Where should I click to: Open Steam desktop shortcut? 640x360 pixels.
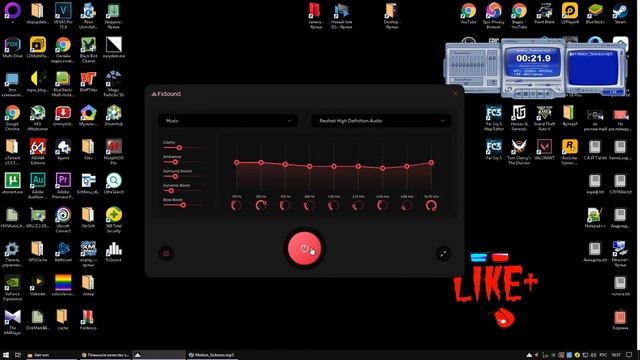(620, 13)
